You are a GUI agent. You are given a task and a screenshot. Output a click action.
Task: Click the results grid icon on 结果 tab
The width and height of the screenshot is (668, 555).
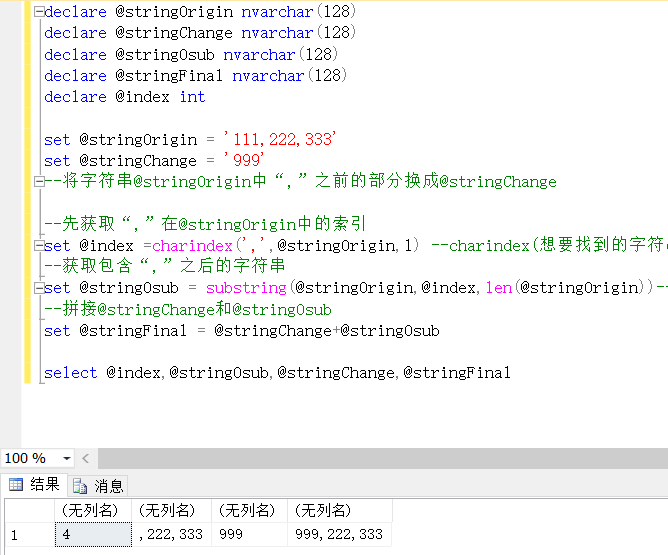pos(16,485)
